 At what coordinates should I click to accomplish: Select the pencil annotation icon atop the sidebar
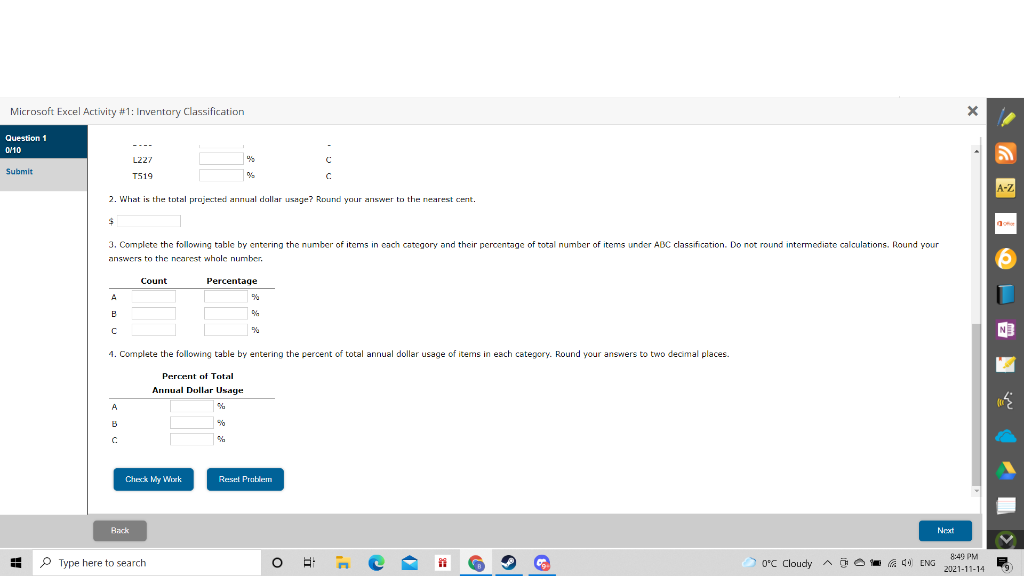click(1007, 117)
